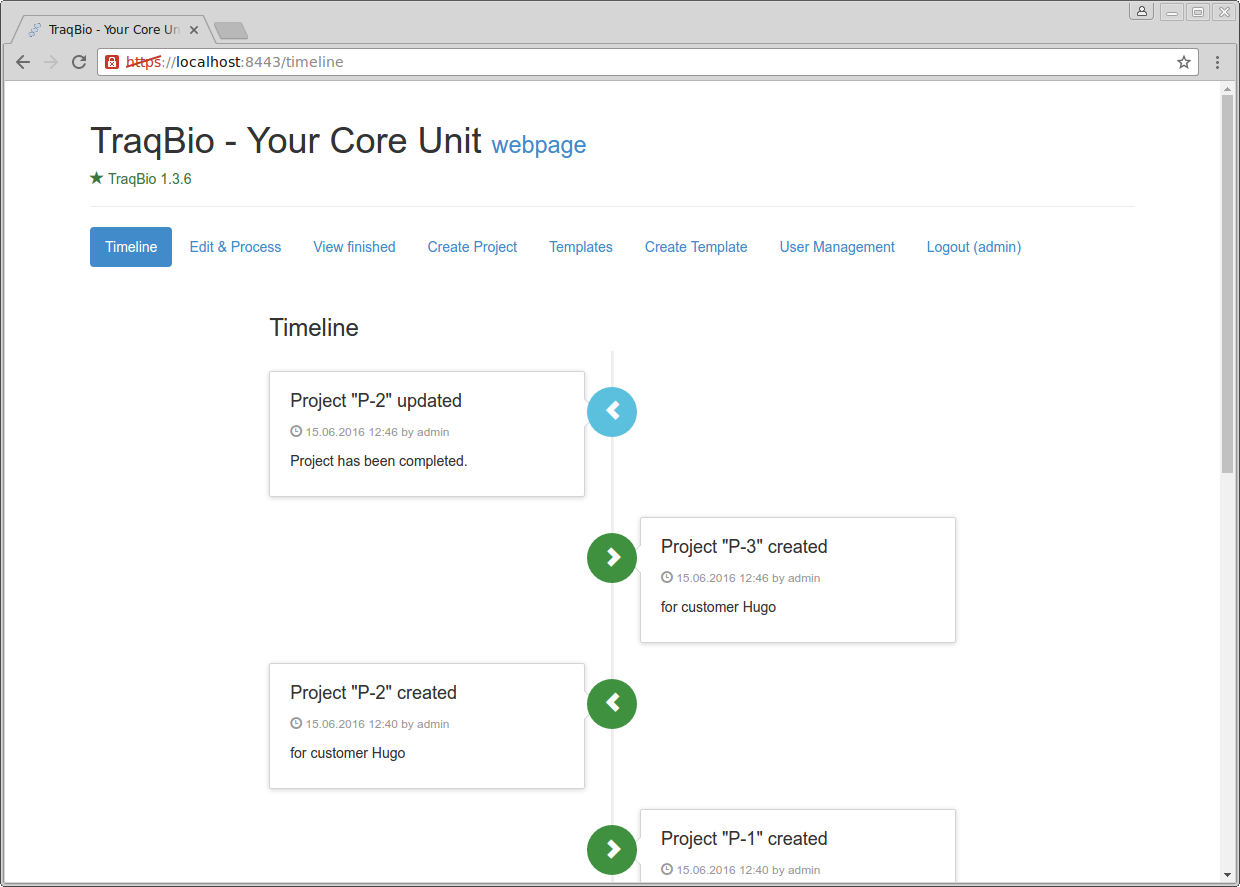This screenshot has height=887, width=1240.
Task: Click clock icon in P-2 updated card
Action: [x=296, y=432]
